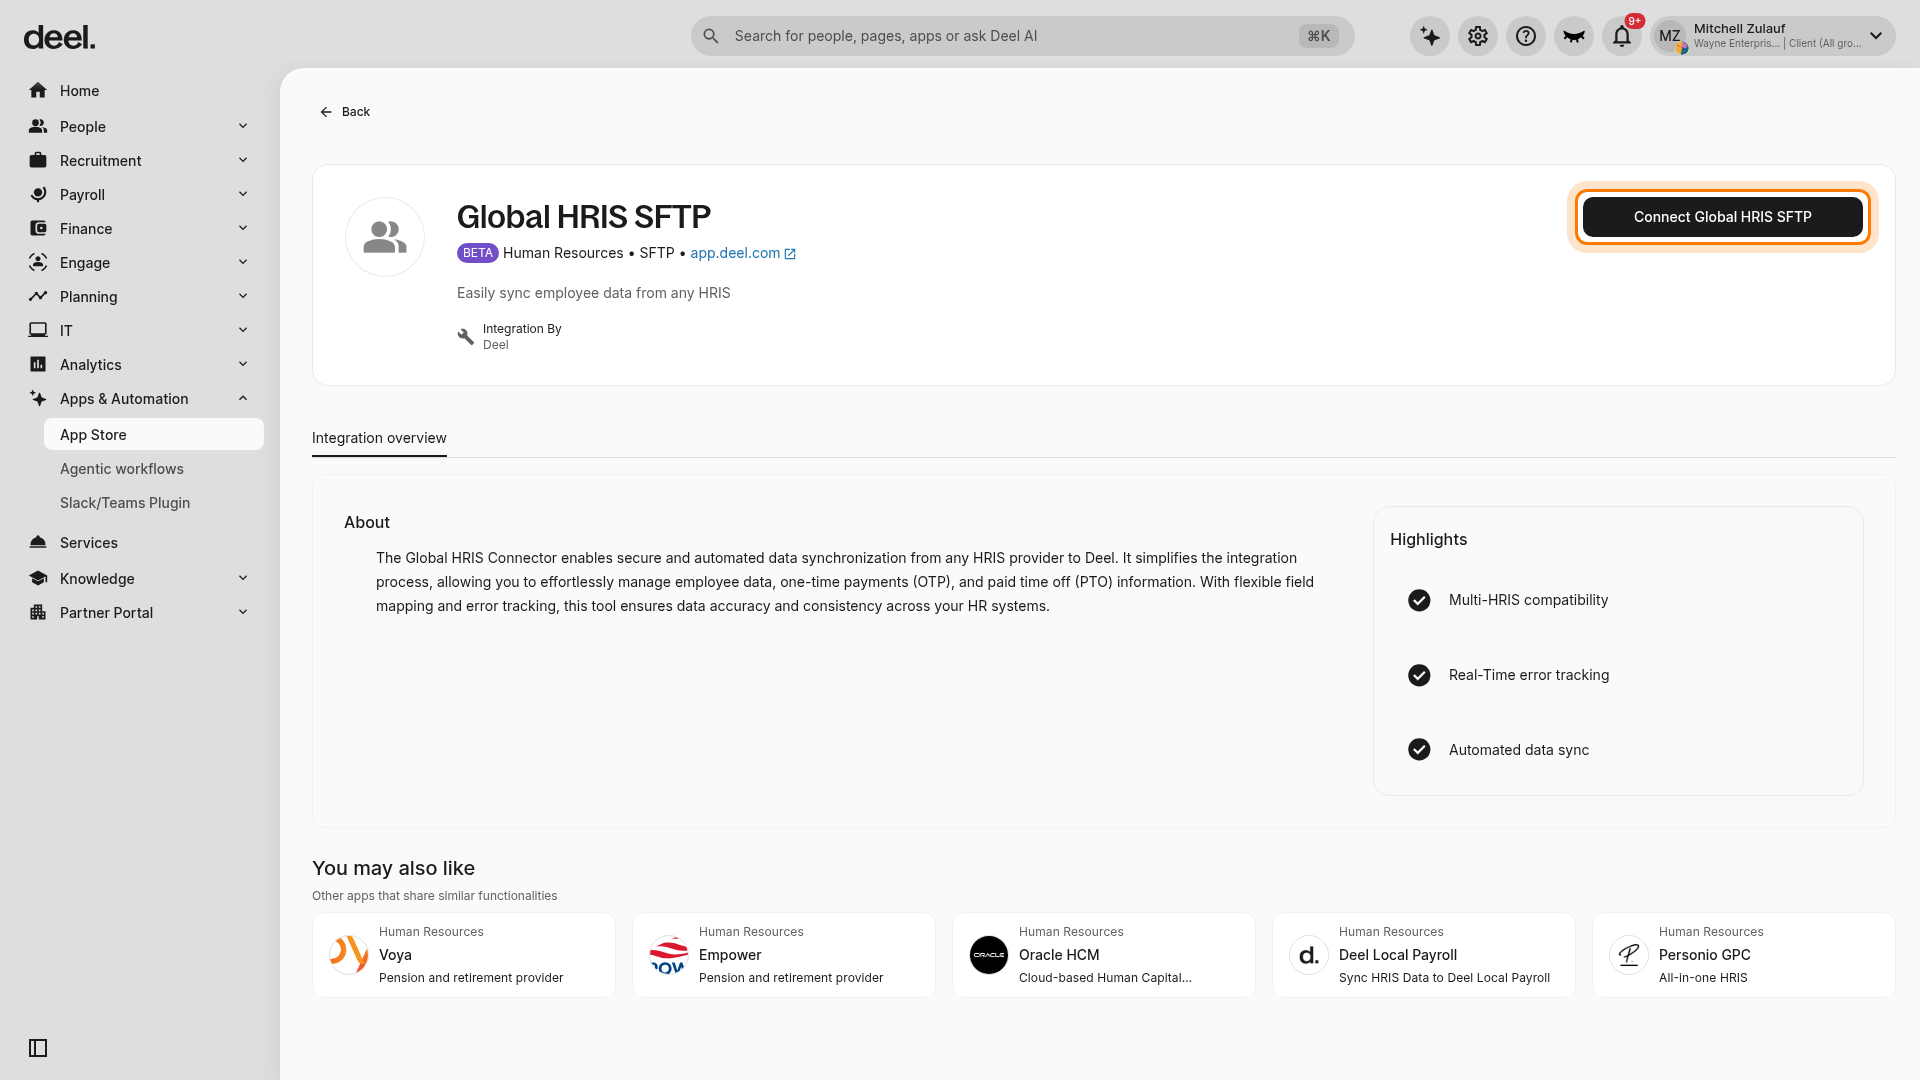The width and height of the screenshot is (1920, 1080).
Task: Click the Integration By wrench icon
Action: point(466,337)
